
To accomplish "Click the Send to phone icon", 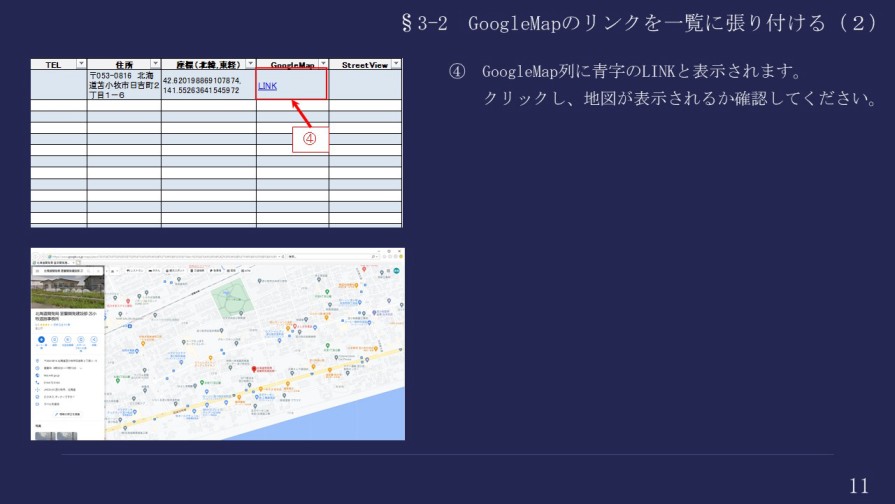I will pyautogui.click(x=81, y=339).
